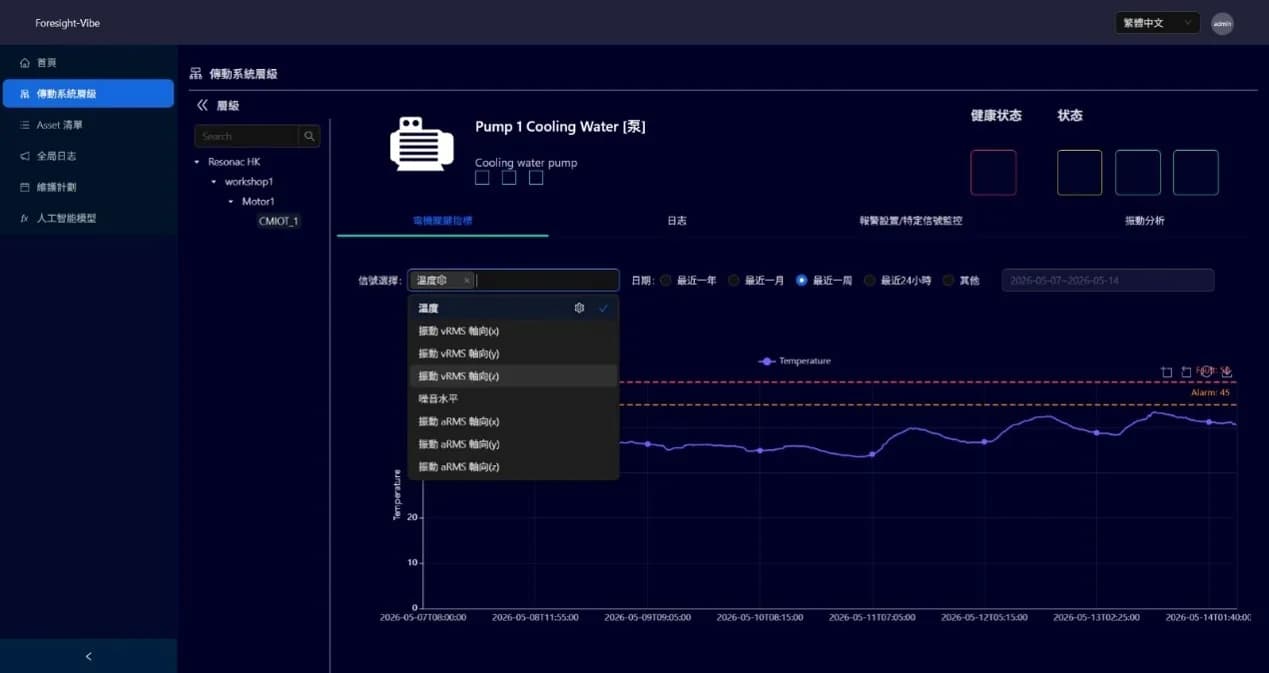
Task: Open the 繁體中文 language dropdown
Action: tap(1157, 23)
